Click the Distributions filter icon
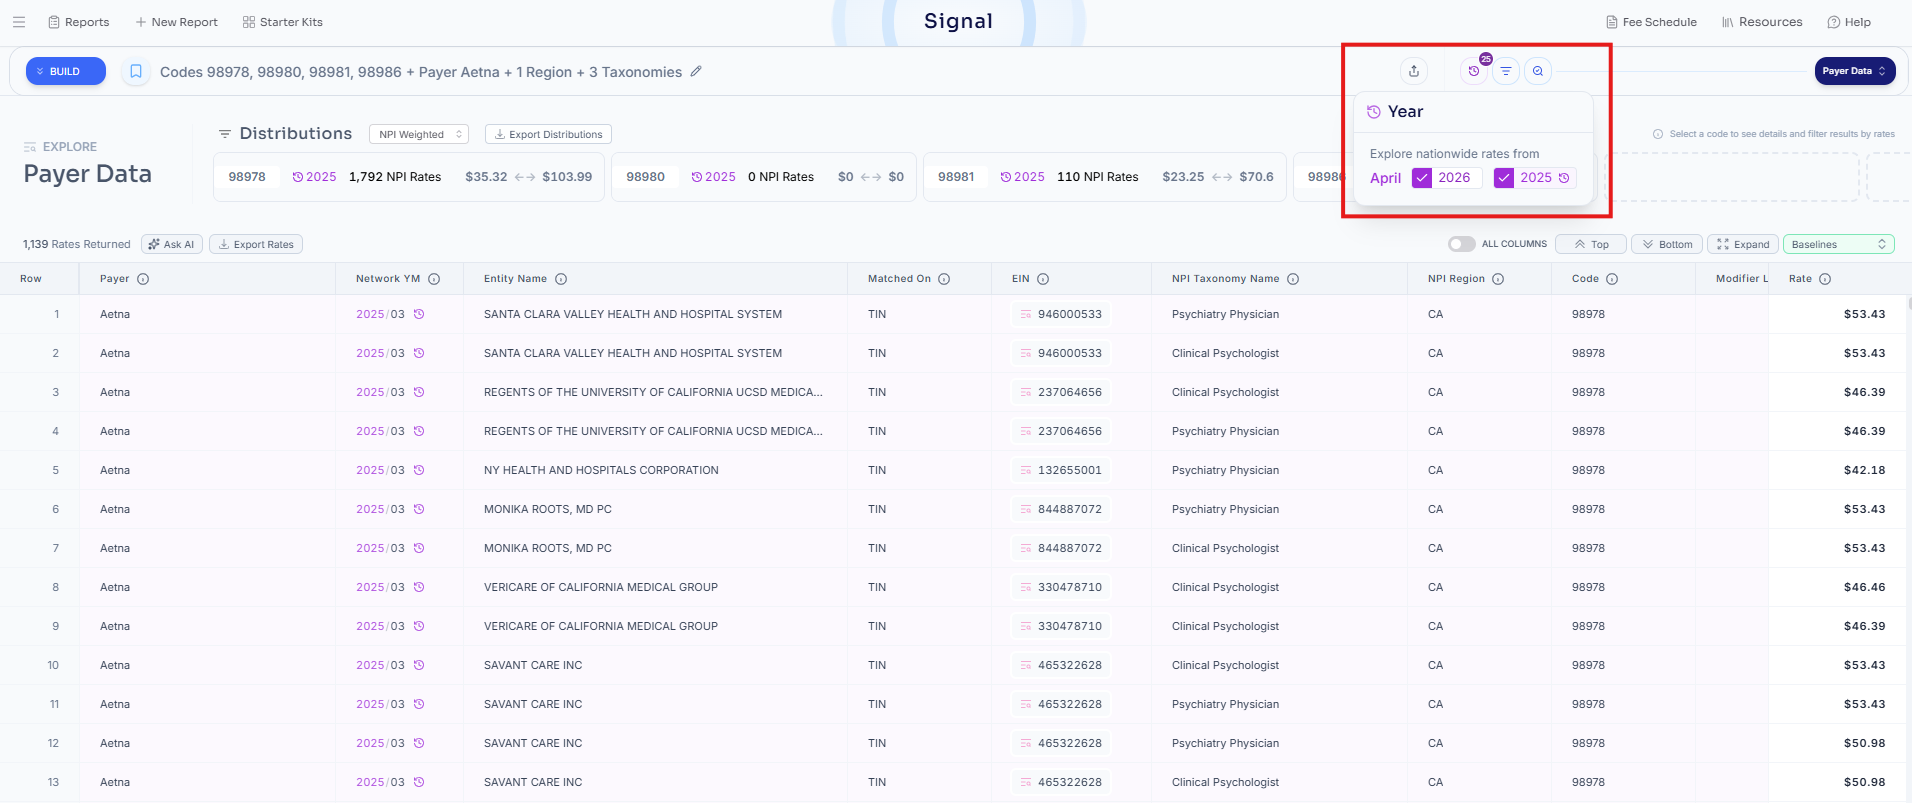 click(225, 134)
